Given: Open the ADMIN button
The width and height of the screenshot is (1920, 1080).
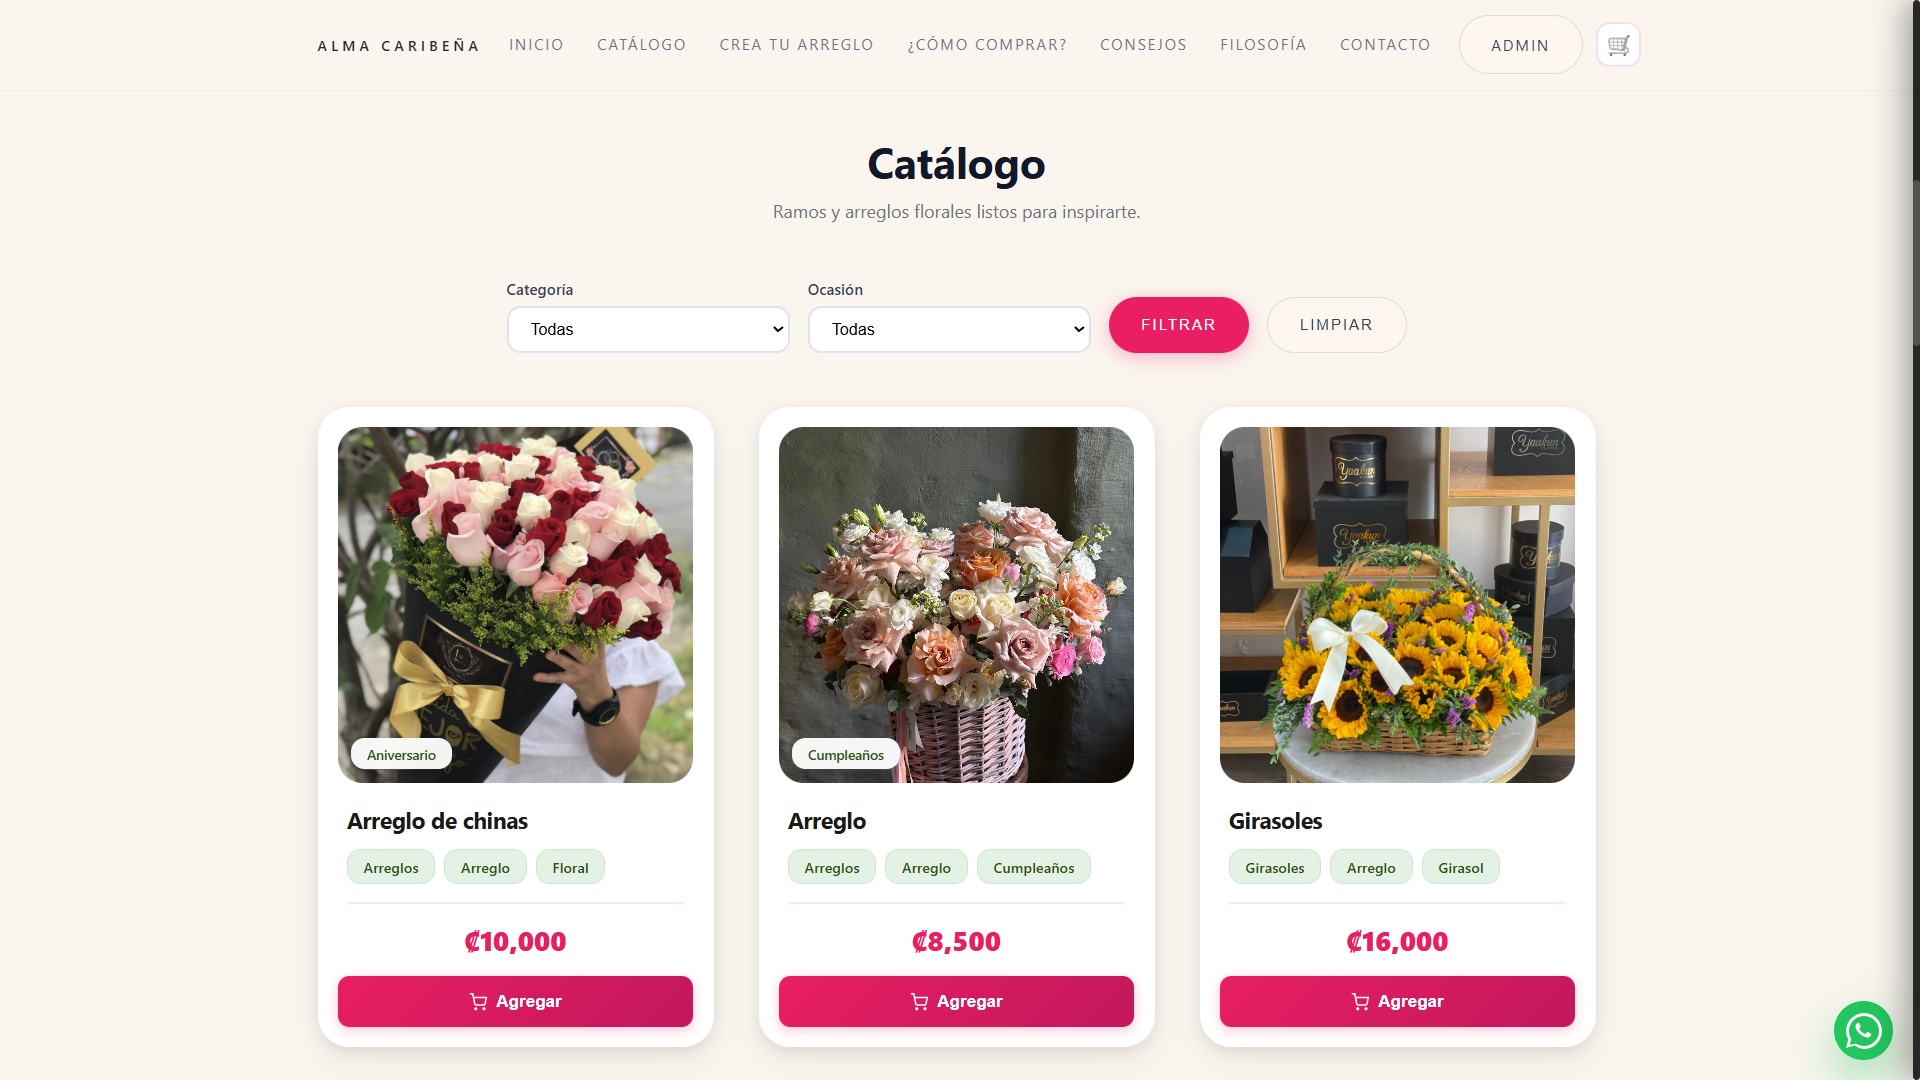Looking at the screenshot, I should click(x=1520, y=45).
